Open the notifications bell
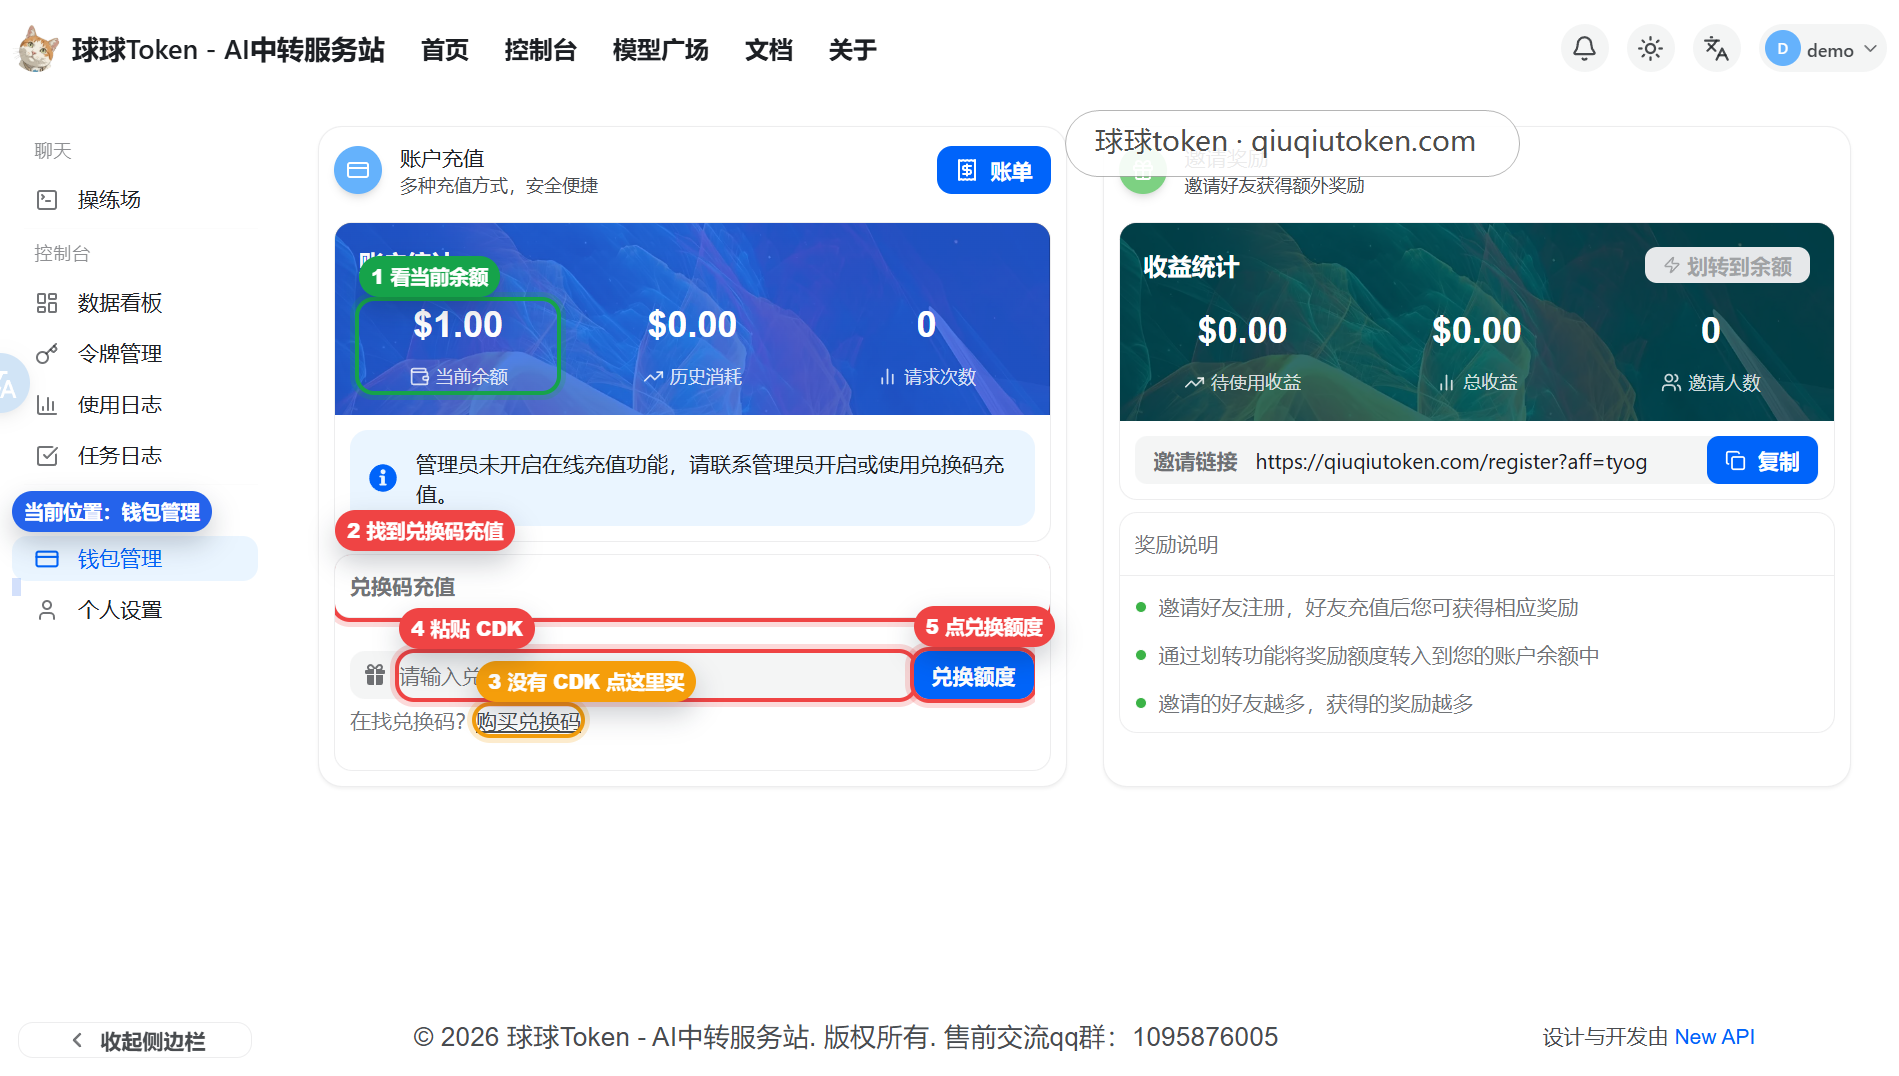The width and height of the screenshot is (1899, 1076). click(x=1584, y=49)
